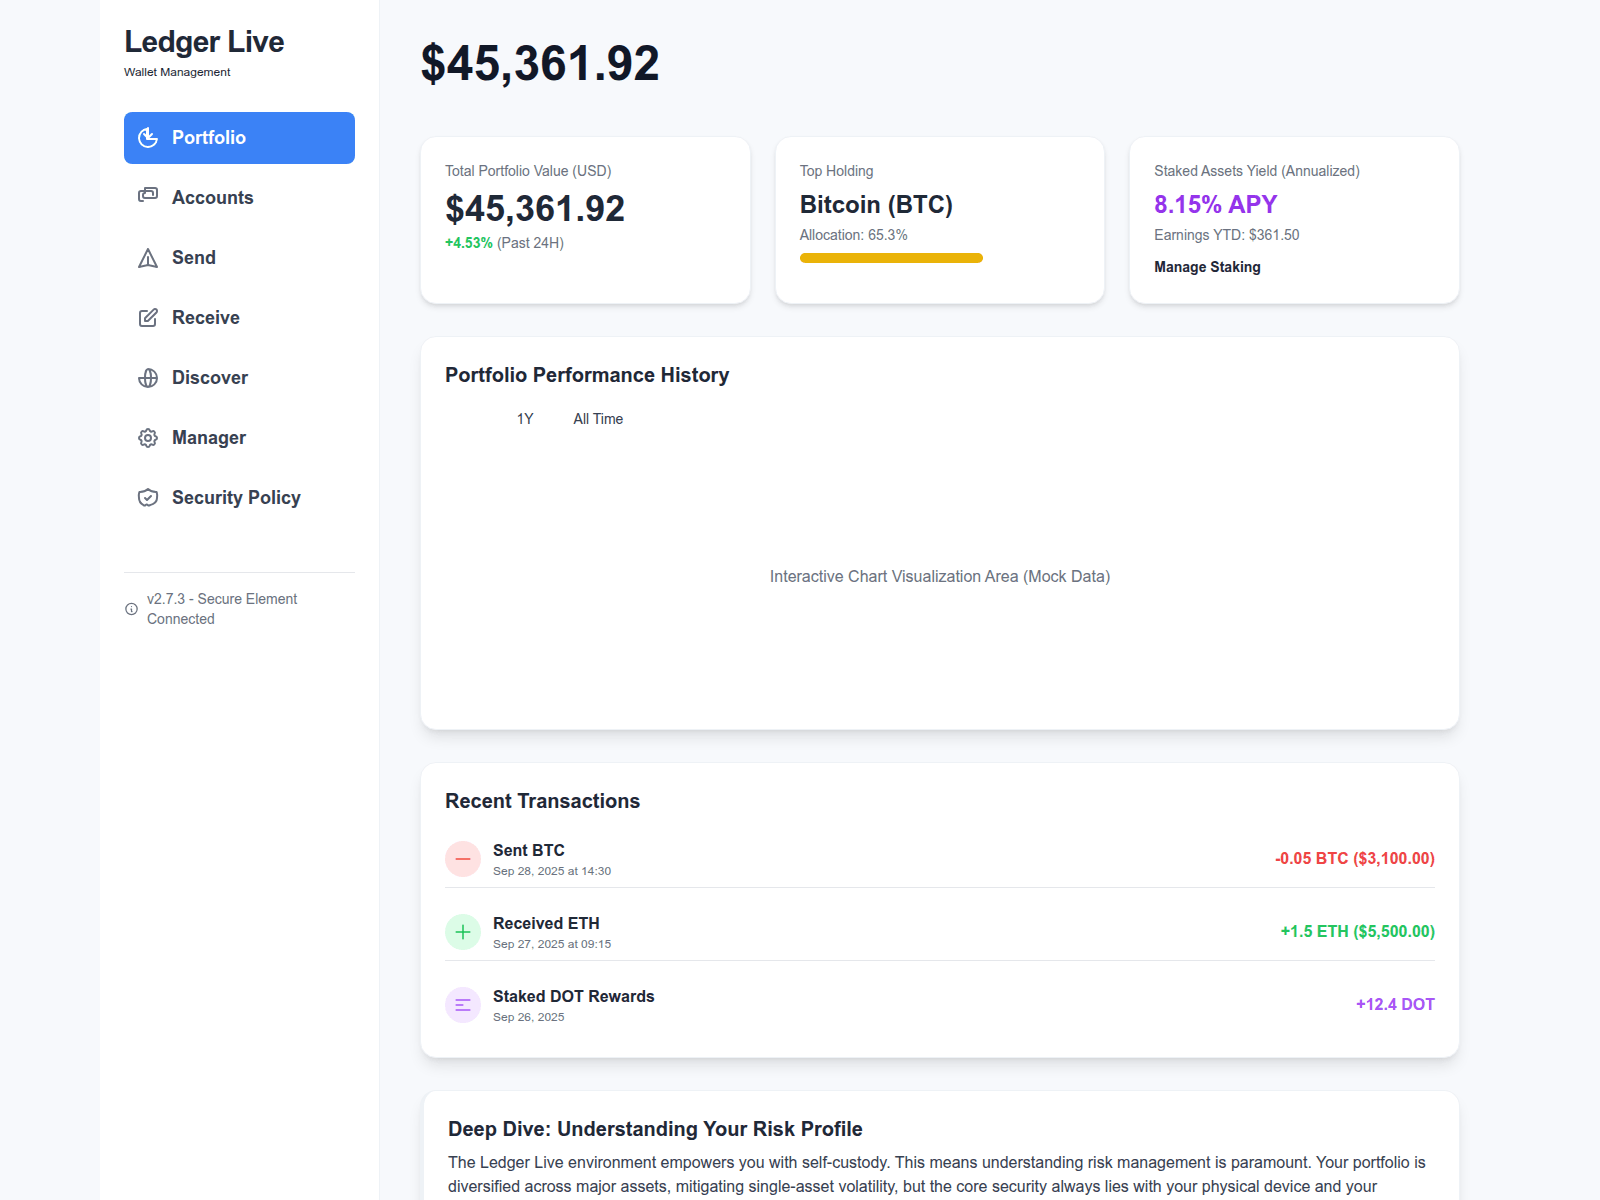The height and width of the screenshot is (1200, 1600).
Task: Click the Bitcoin allocation progress bar
Action: [891, 258]
